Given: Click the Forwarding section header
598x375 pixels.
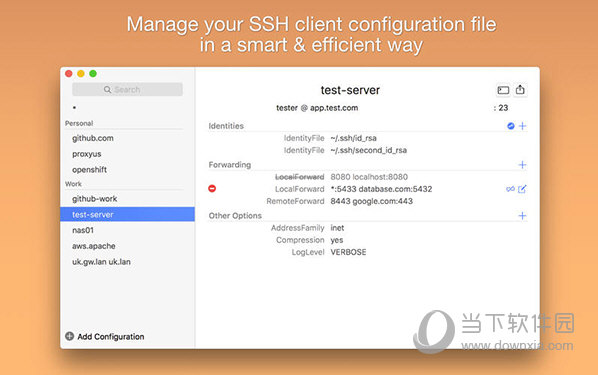Looking at the screenshot, I should (230, 165).
